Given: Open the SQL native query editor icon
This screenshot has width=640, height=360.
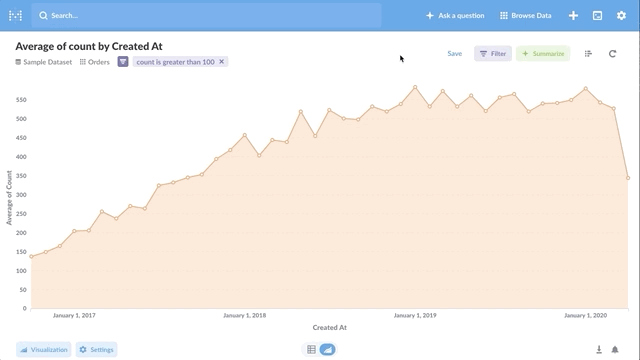Looking at the screenshot, I should pyautogui.click(x=597, y=16).
